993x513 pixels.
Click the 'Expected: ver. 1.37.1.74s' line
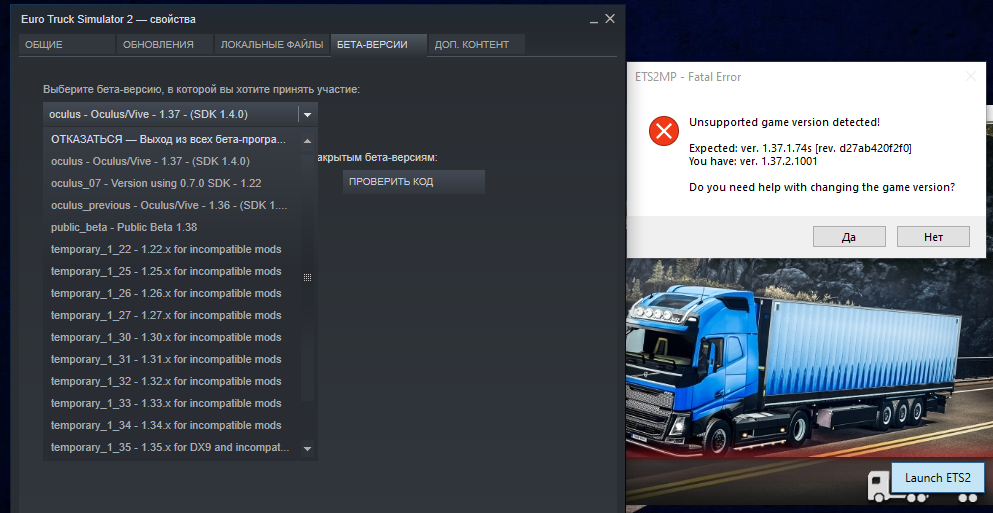(x=800, y=148)
